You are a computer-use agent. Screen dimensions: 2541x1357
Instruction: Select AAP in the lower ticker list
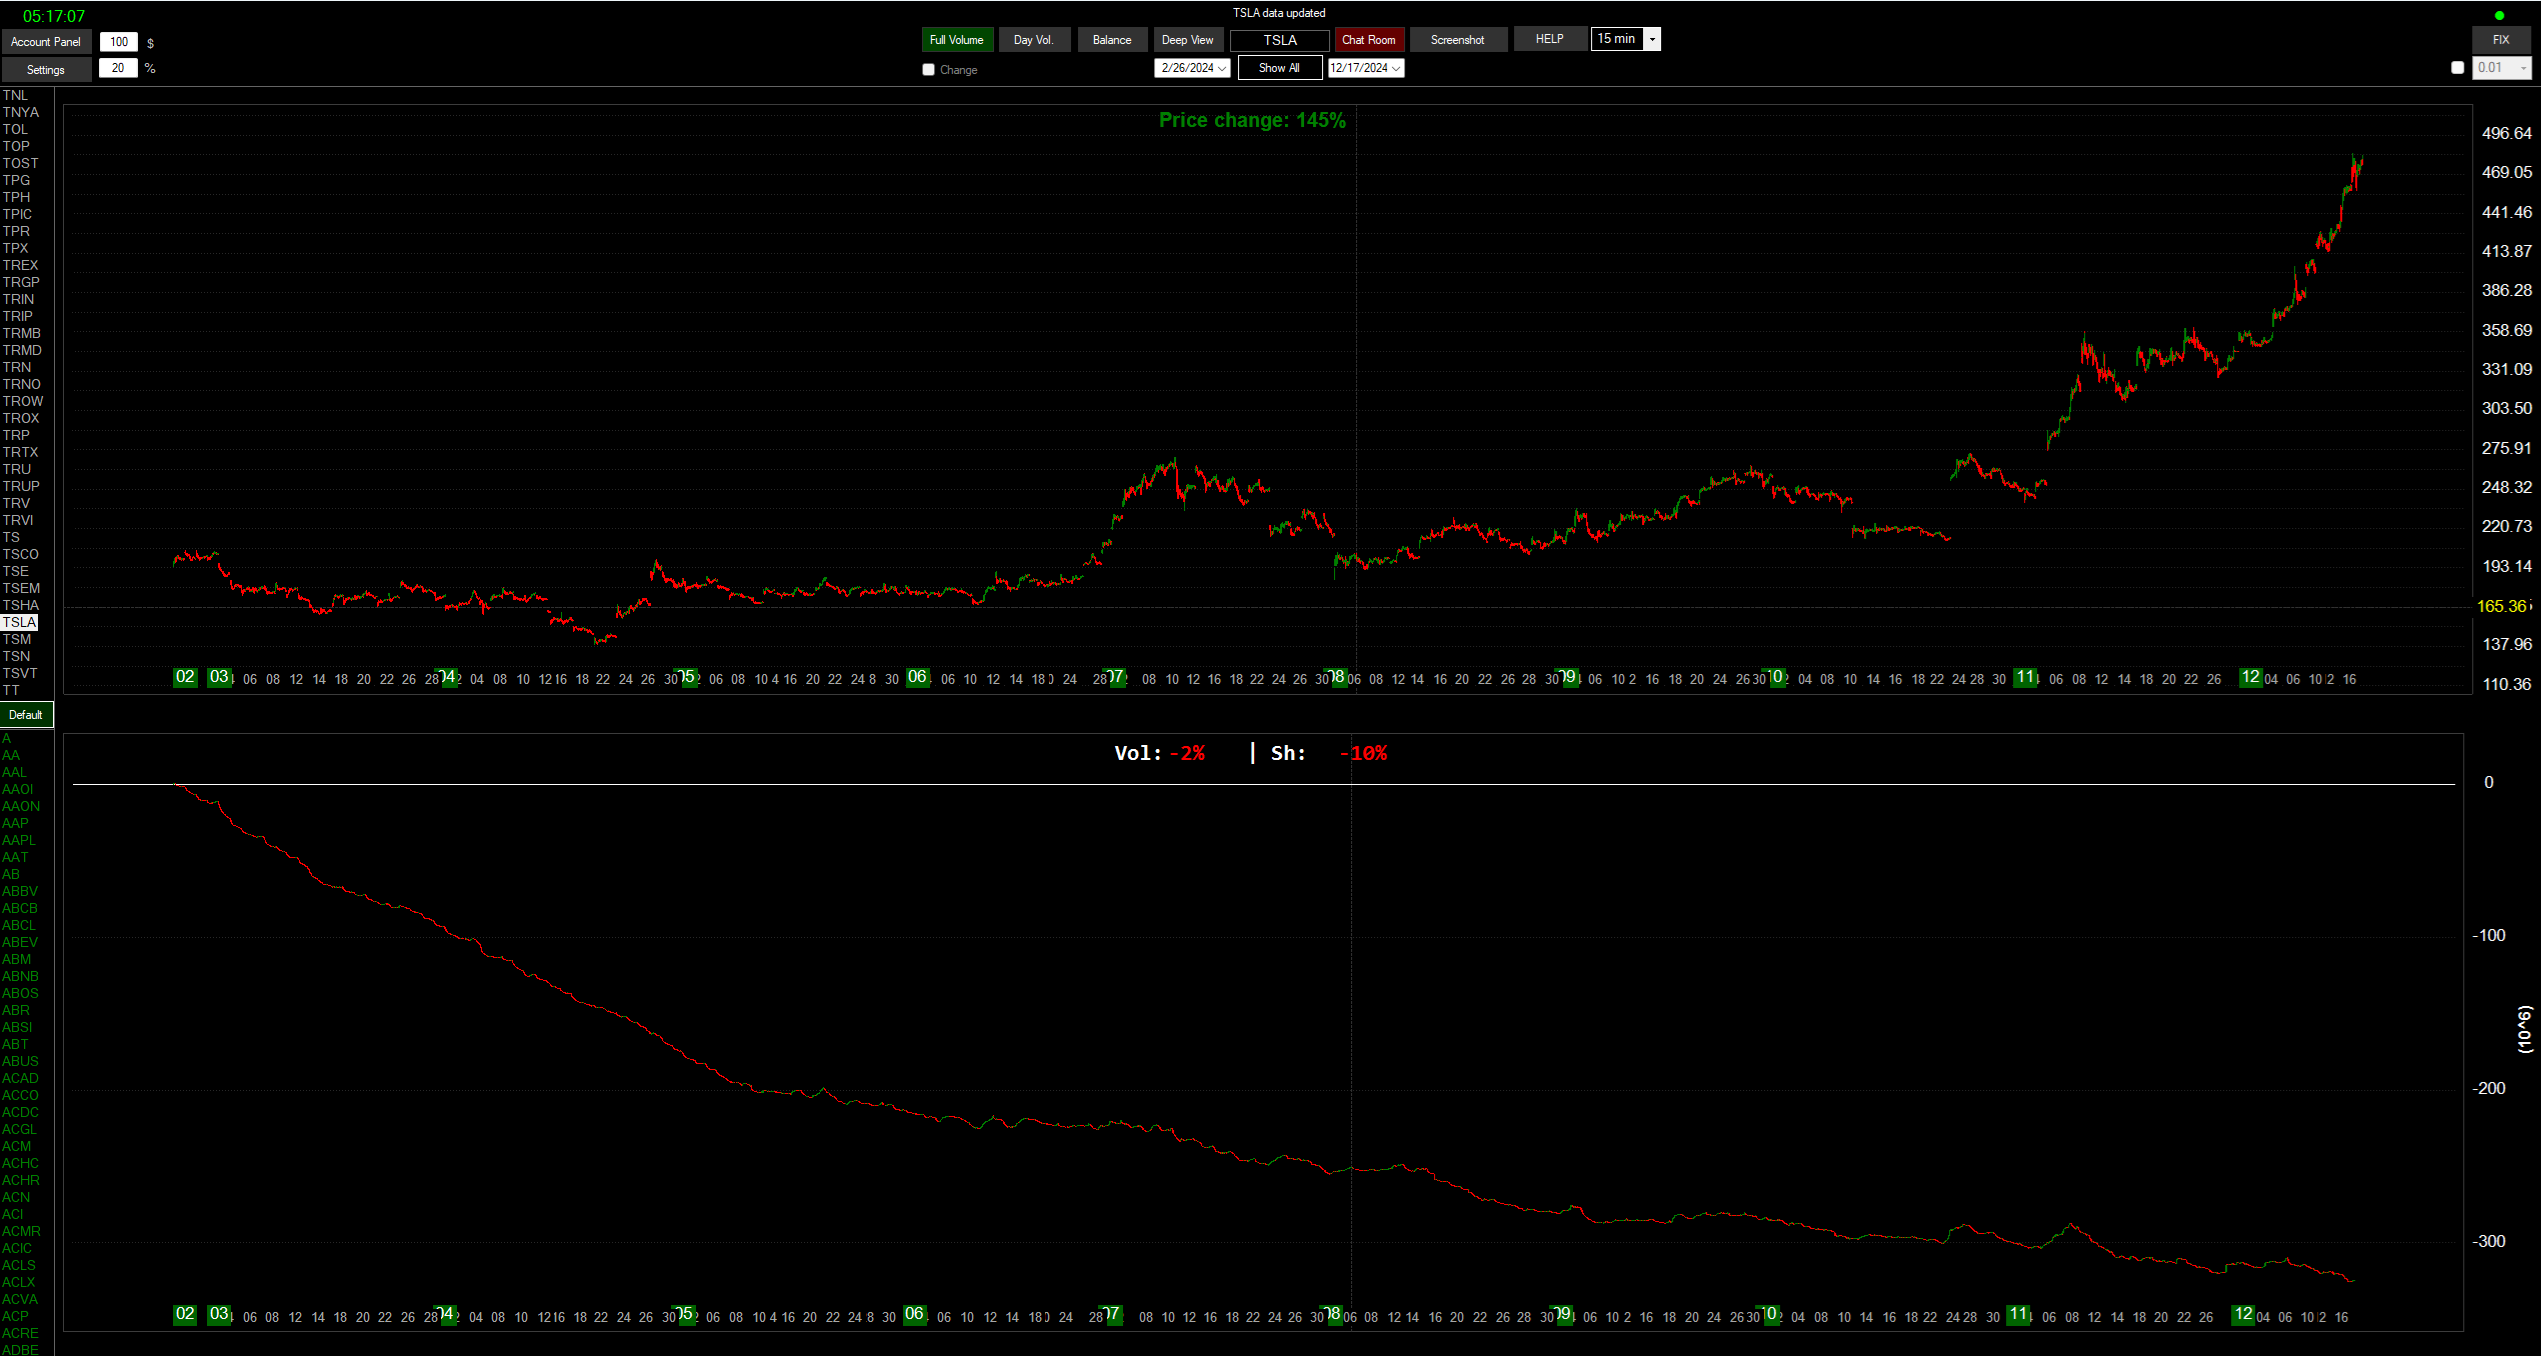coord(15,823)
